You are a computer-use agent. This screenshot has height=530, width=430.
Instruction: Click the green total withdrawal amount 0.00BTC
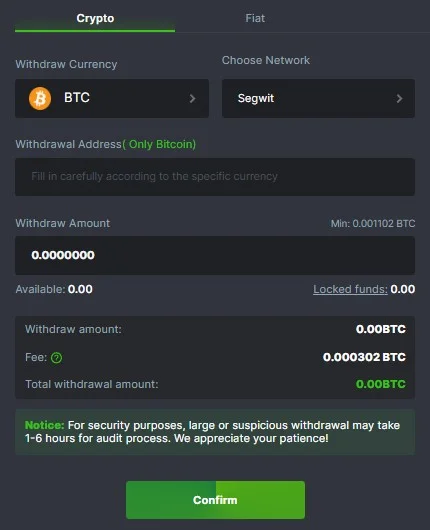pyautogui.click(x=381, y=384)
